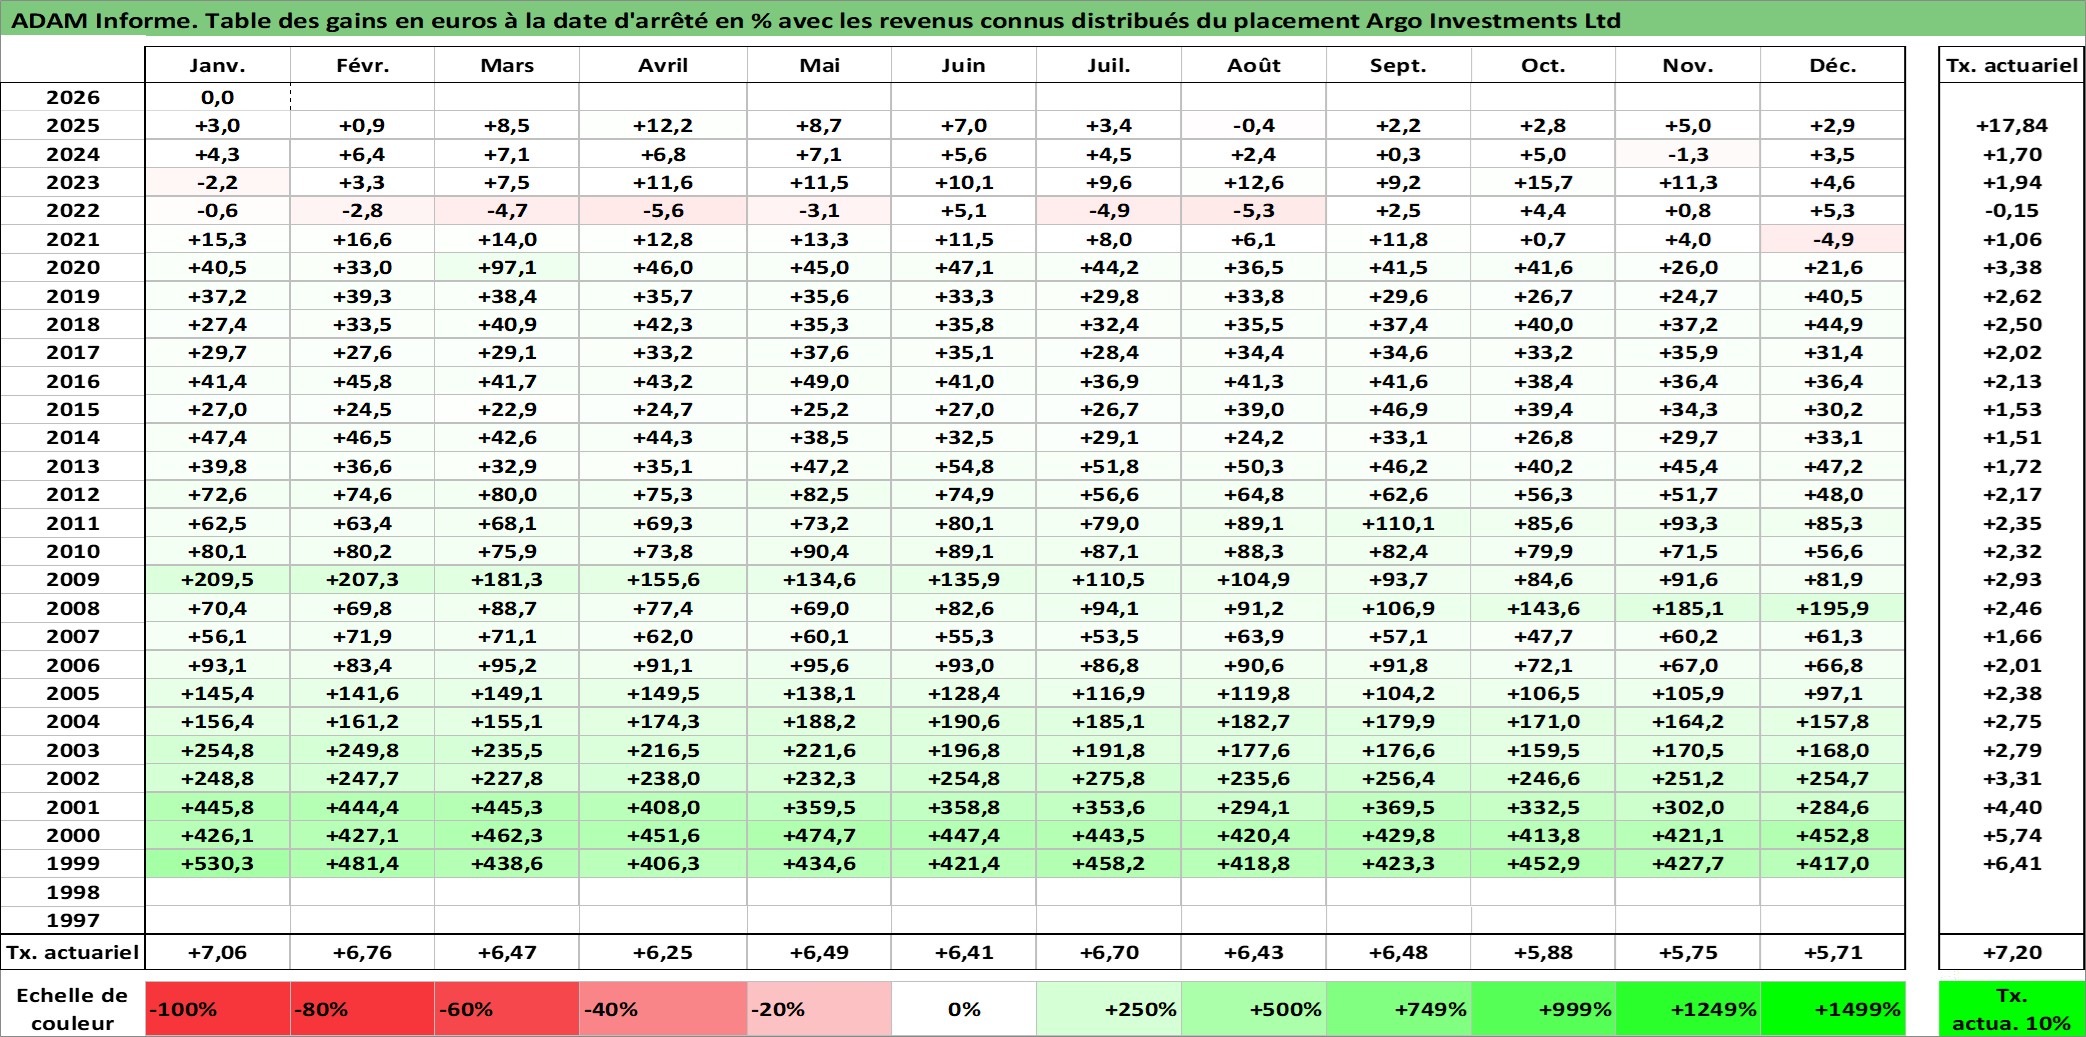Click the Tx. actuariel column header

[x=2012, y=65]
